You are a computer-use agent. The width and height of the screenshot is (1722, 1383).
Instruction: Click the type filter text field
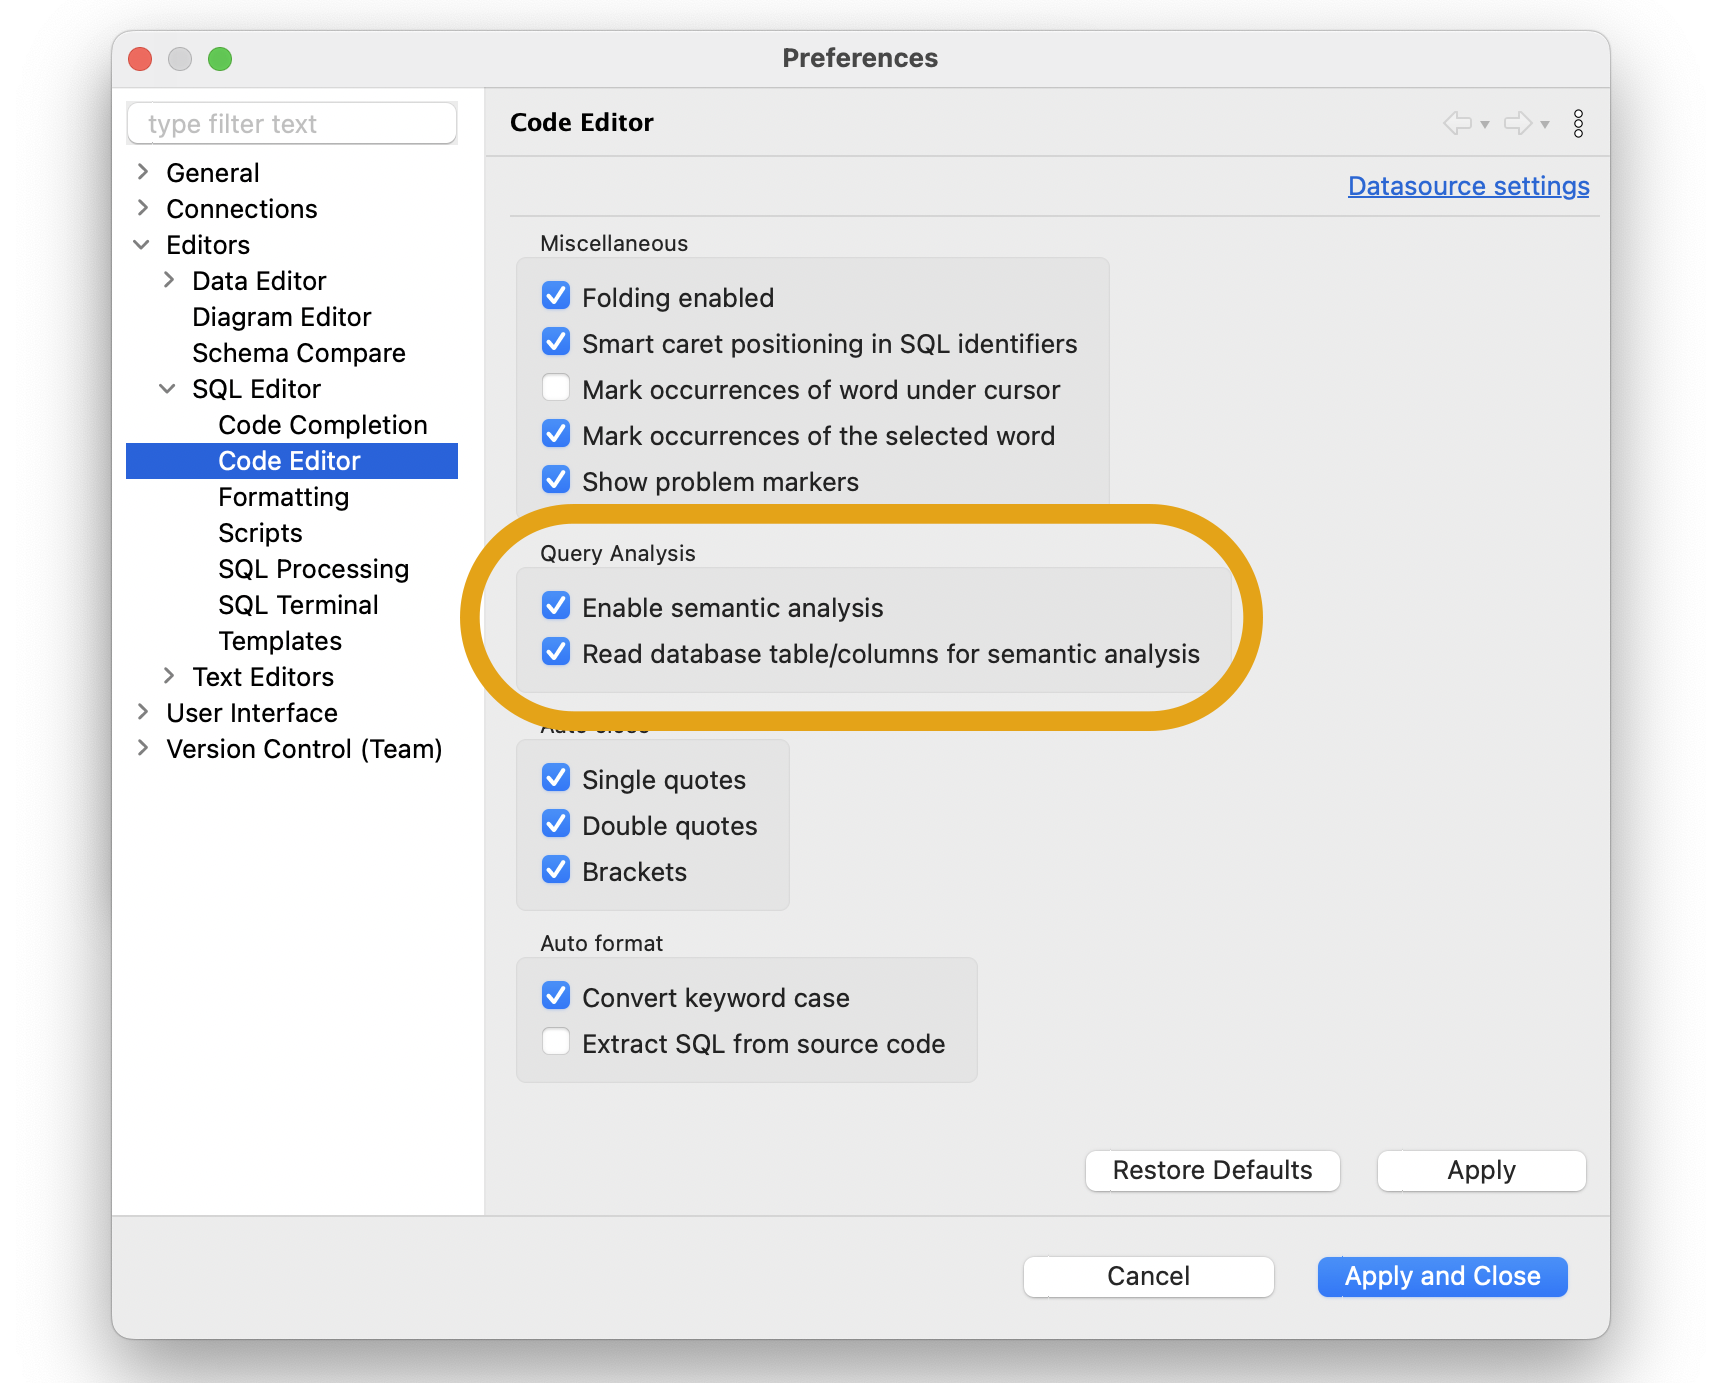tap(292, 124)
